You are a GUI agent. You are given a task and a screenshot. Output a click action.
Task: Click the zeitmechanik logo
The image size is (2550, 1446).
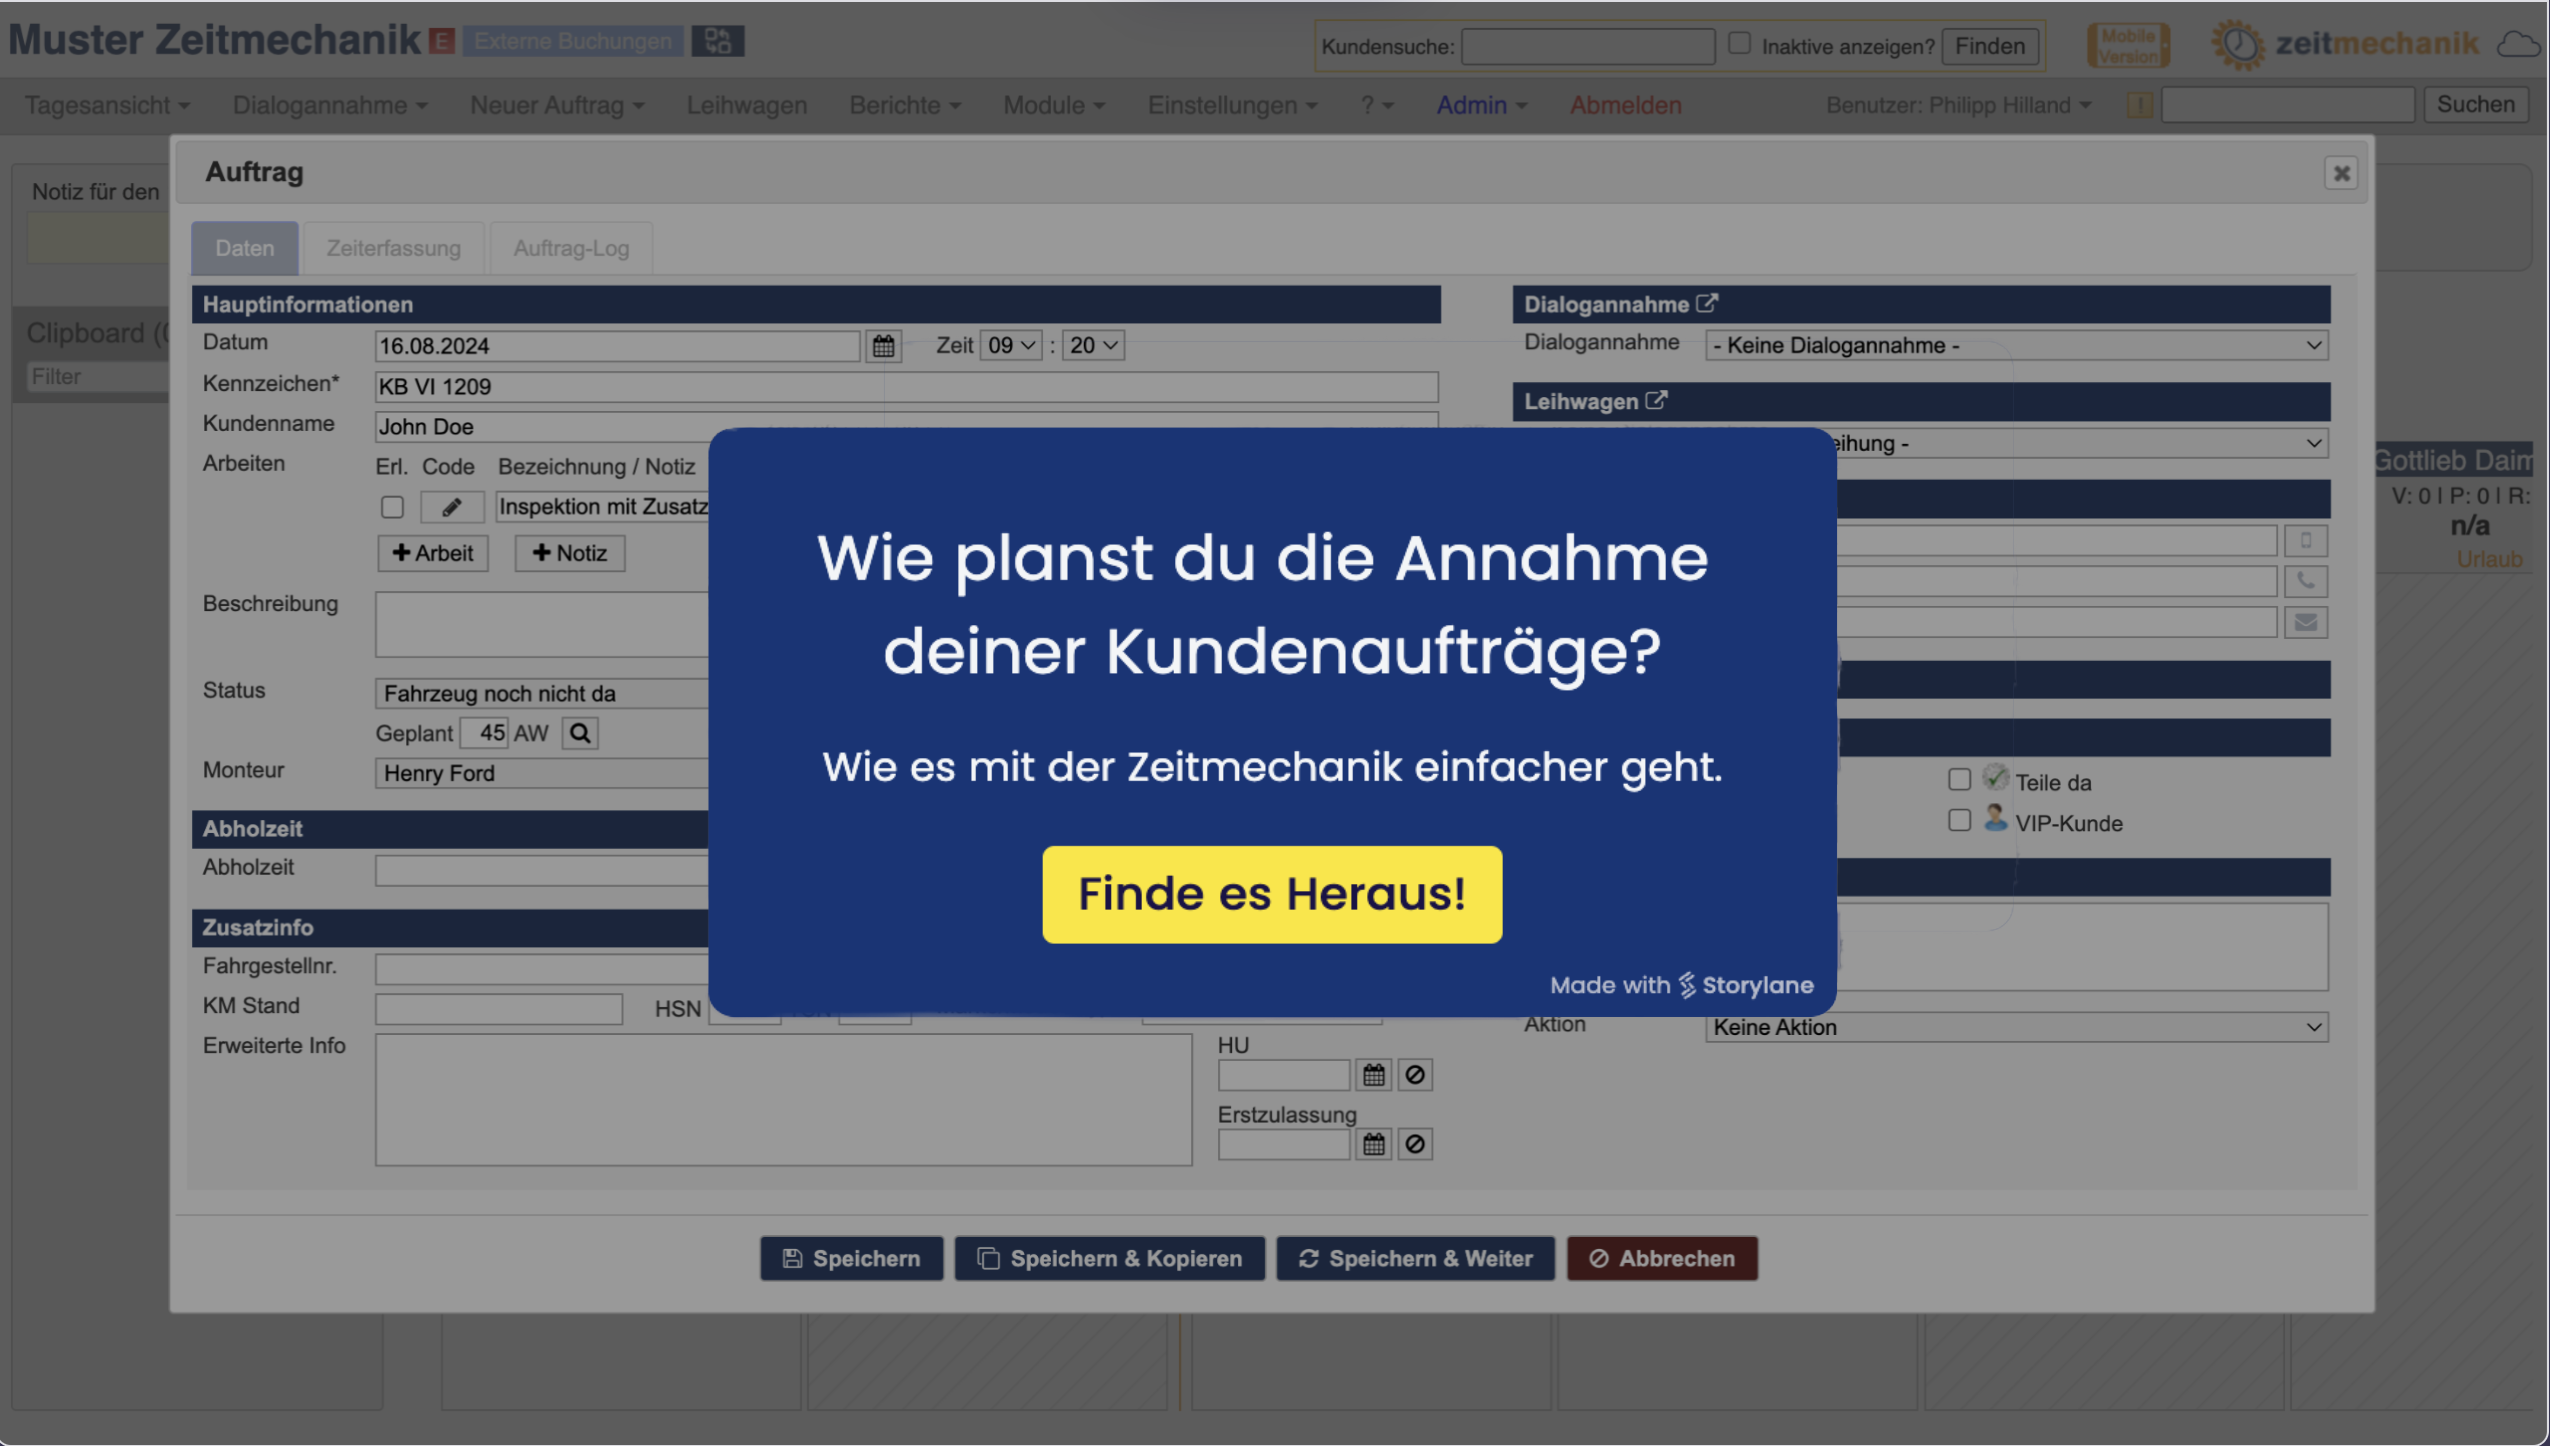coord(2346,44)
